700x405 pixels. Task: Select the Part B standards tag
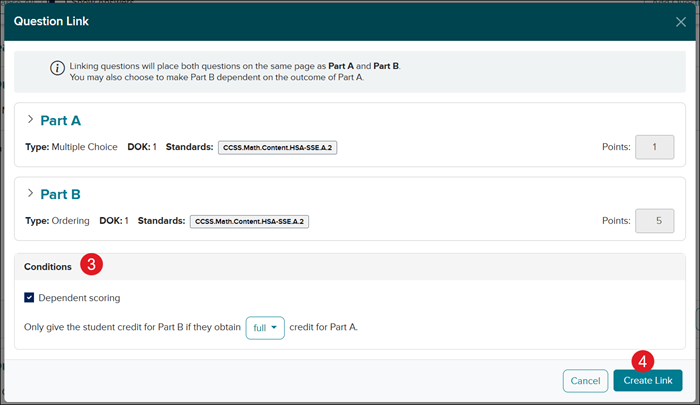click(249, 221)
